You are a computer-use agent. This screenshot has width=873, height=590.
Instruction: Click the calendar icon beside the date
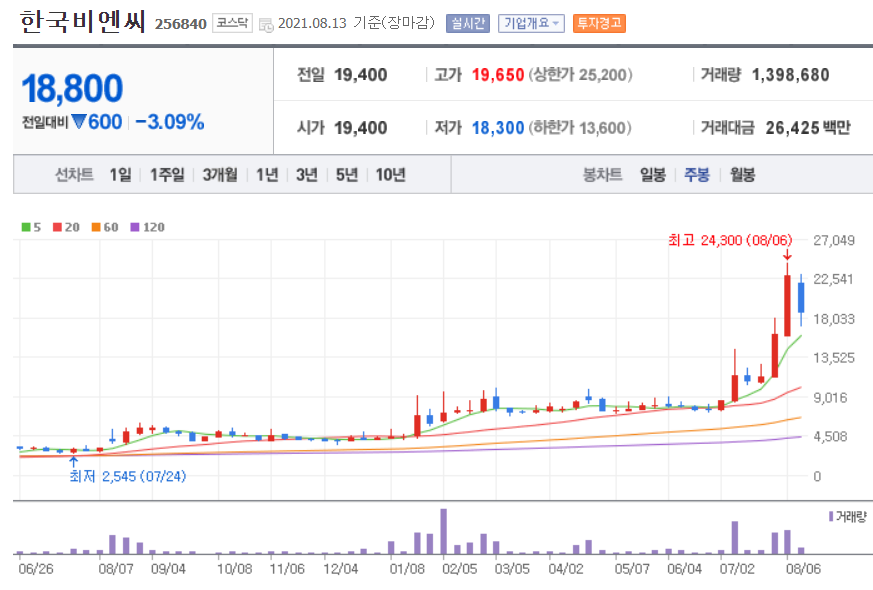266,24
